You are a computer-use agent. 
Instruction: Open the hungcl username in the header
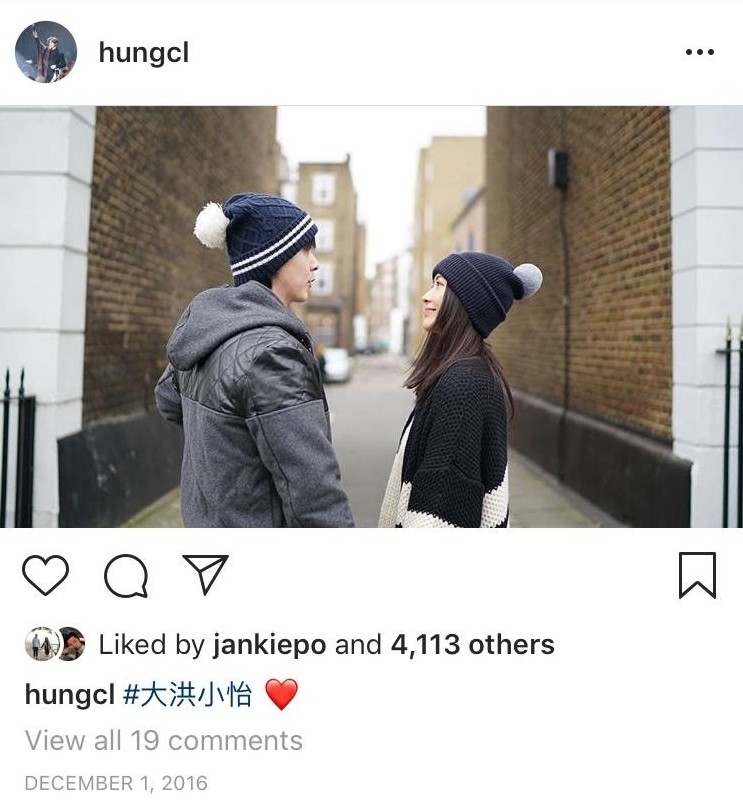144,52
